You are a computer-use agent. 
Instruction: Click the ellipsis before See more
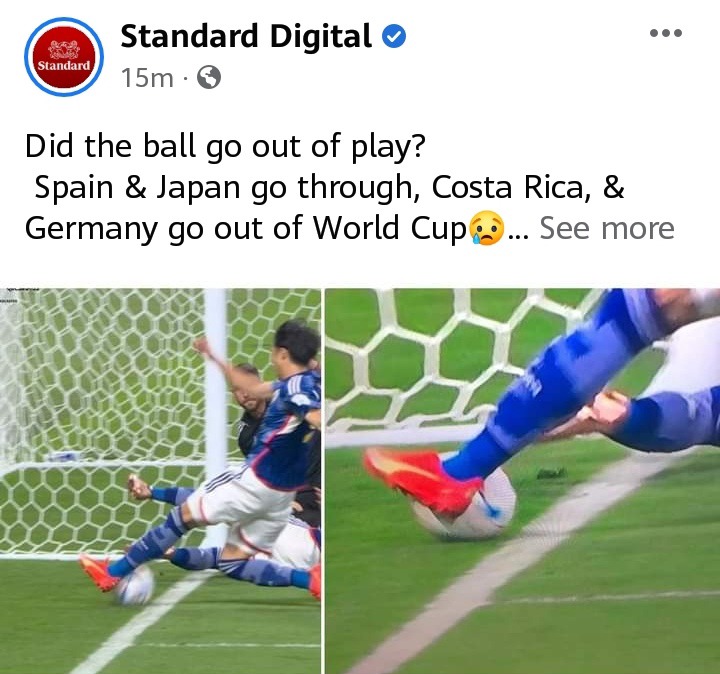[519, 236]
